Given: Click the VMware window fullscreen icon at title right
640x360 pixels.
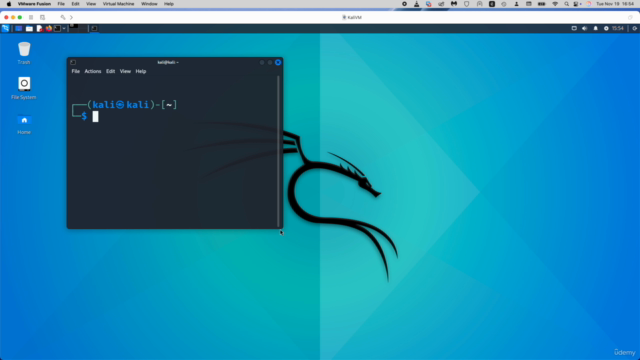Looking at the screenshot, I should [630, 17].
